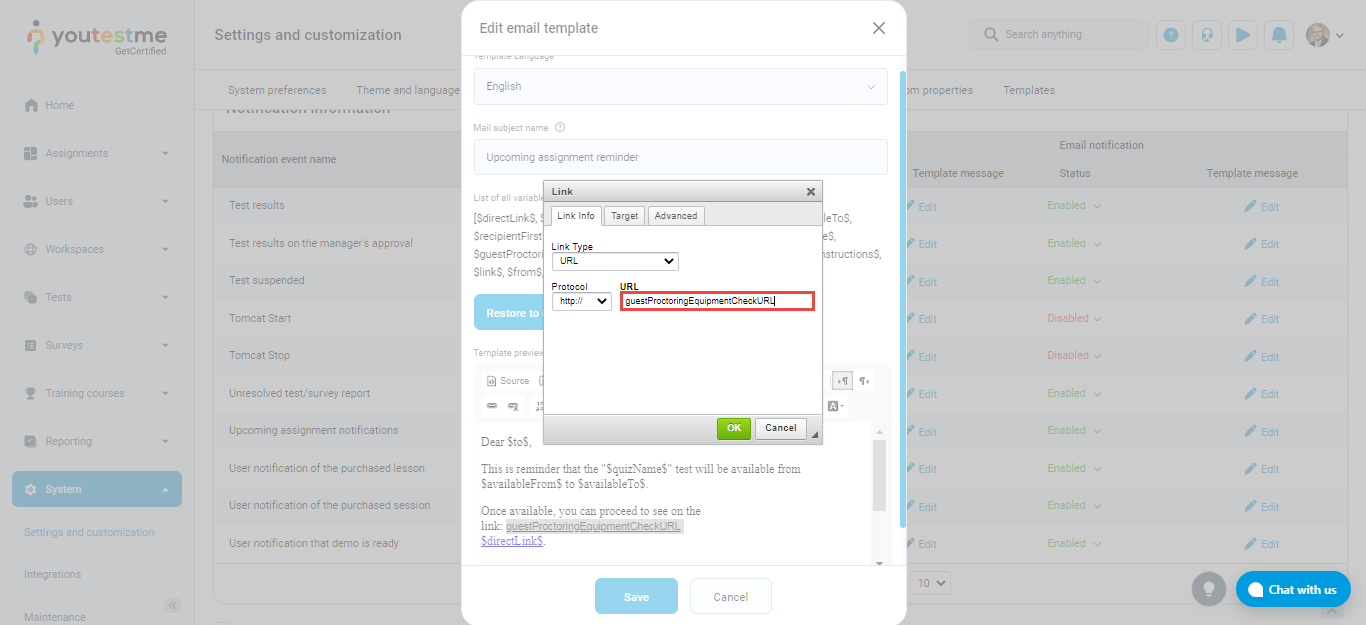Open the Protocol dropdown
Screen dimensions: 1366x625
click(x=582, y=301)
